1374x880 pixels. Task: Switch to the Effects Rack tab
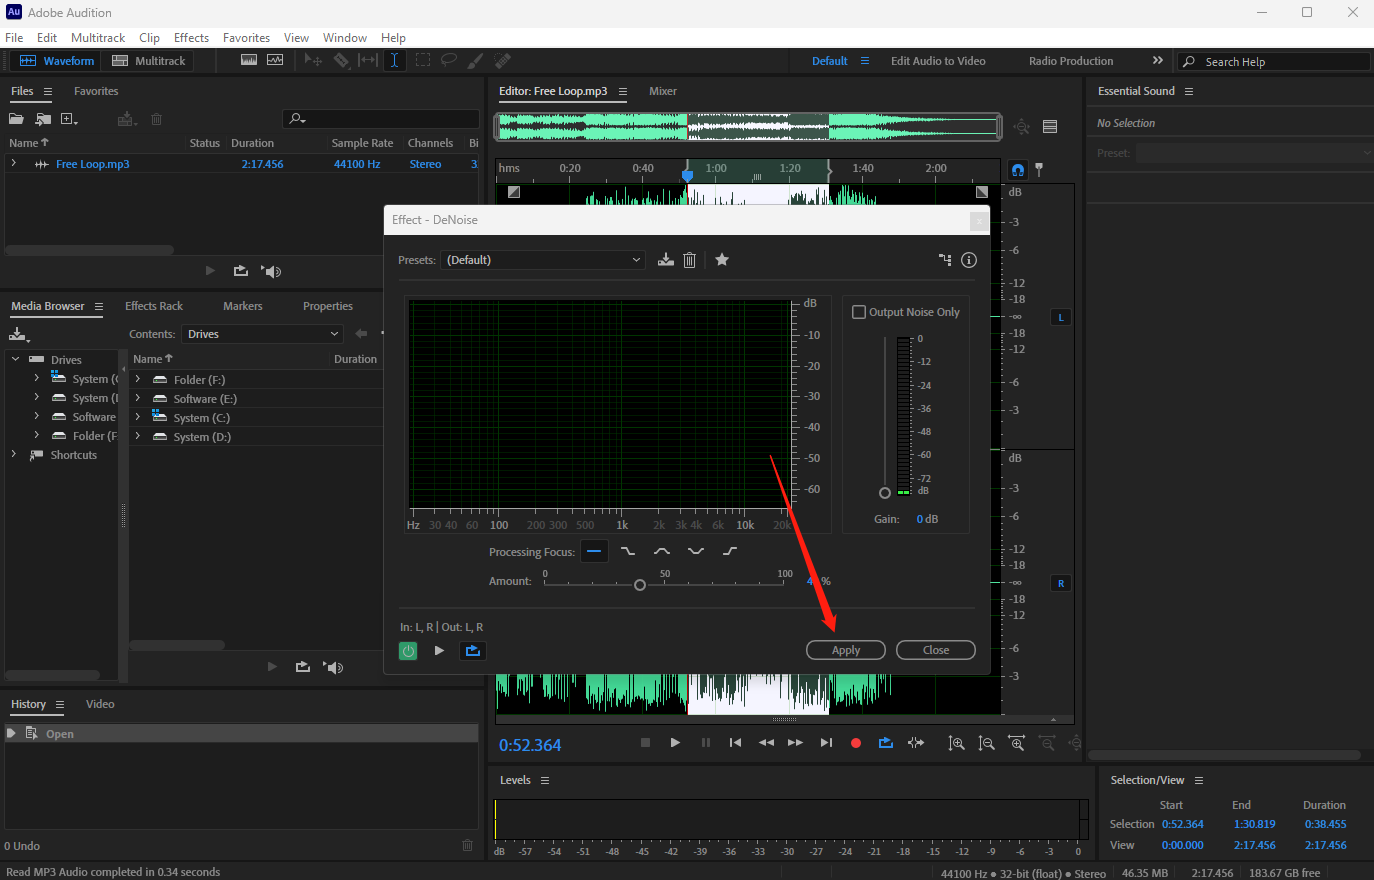tap(154, 306)
